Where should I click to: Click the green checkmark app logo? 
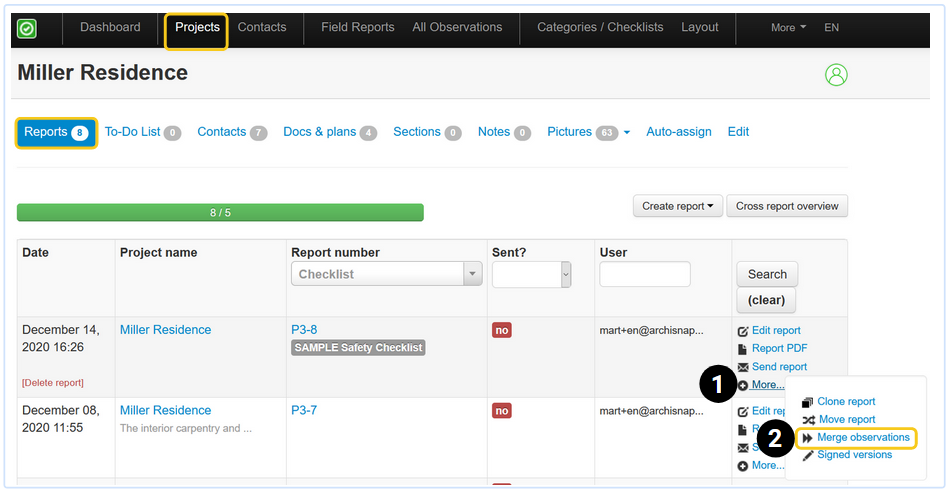[27, 29]
